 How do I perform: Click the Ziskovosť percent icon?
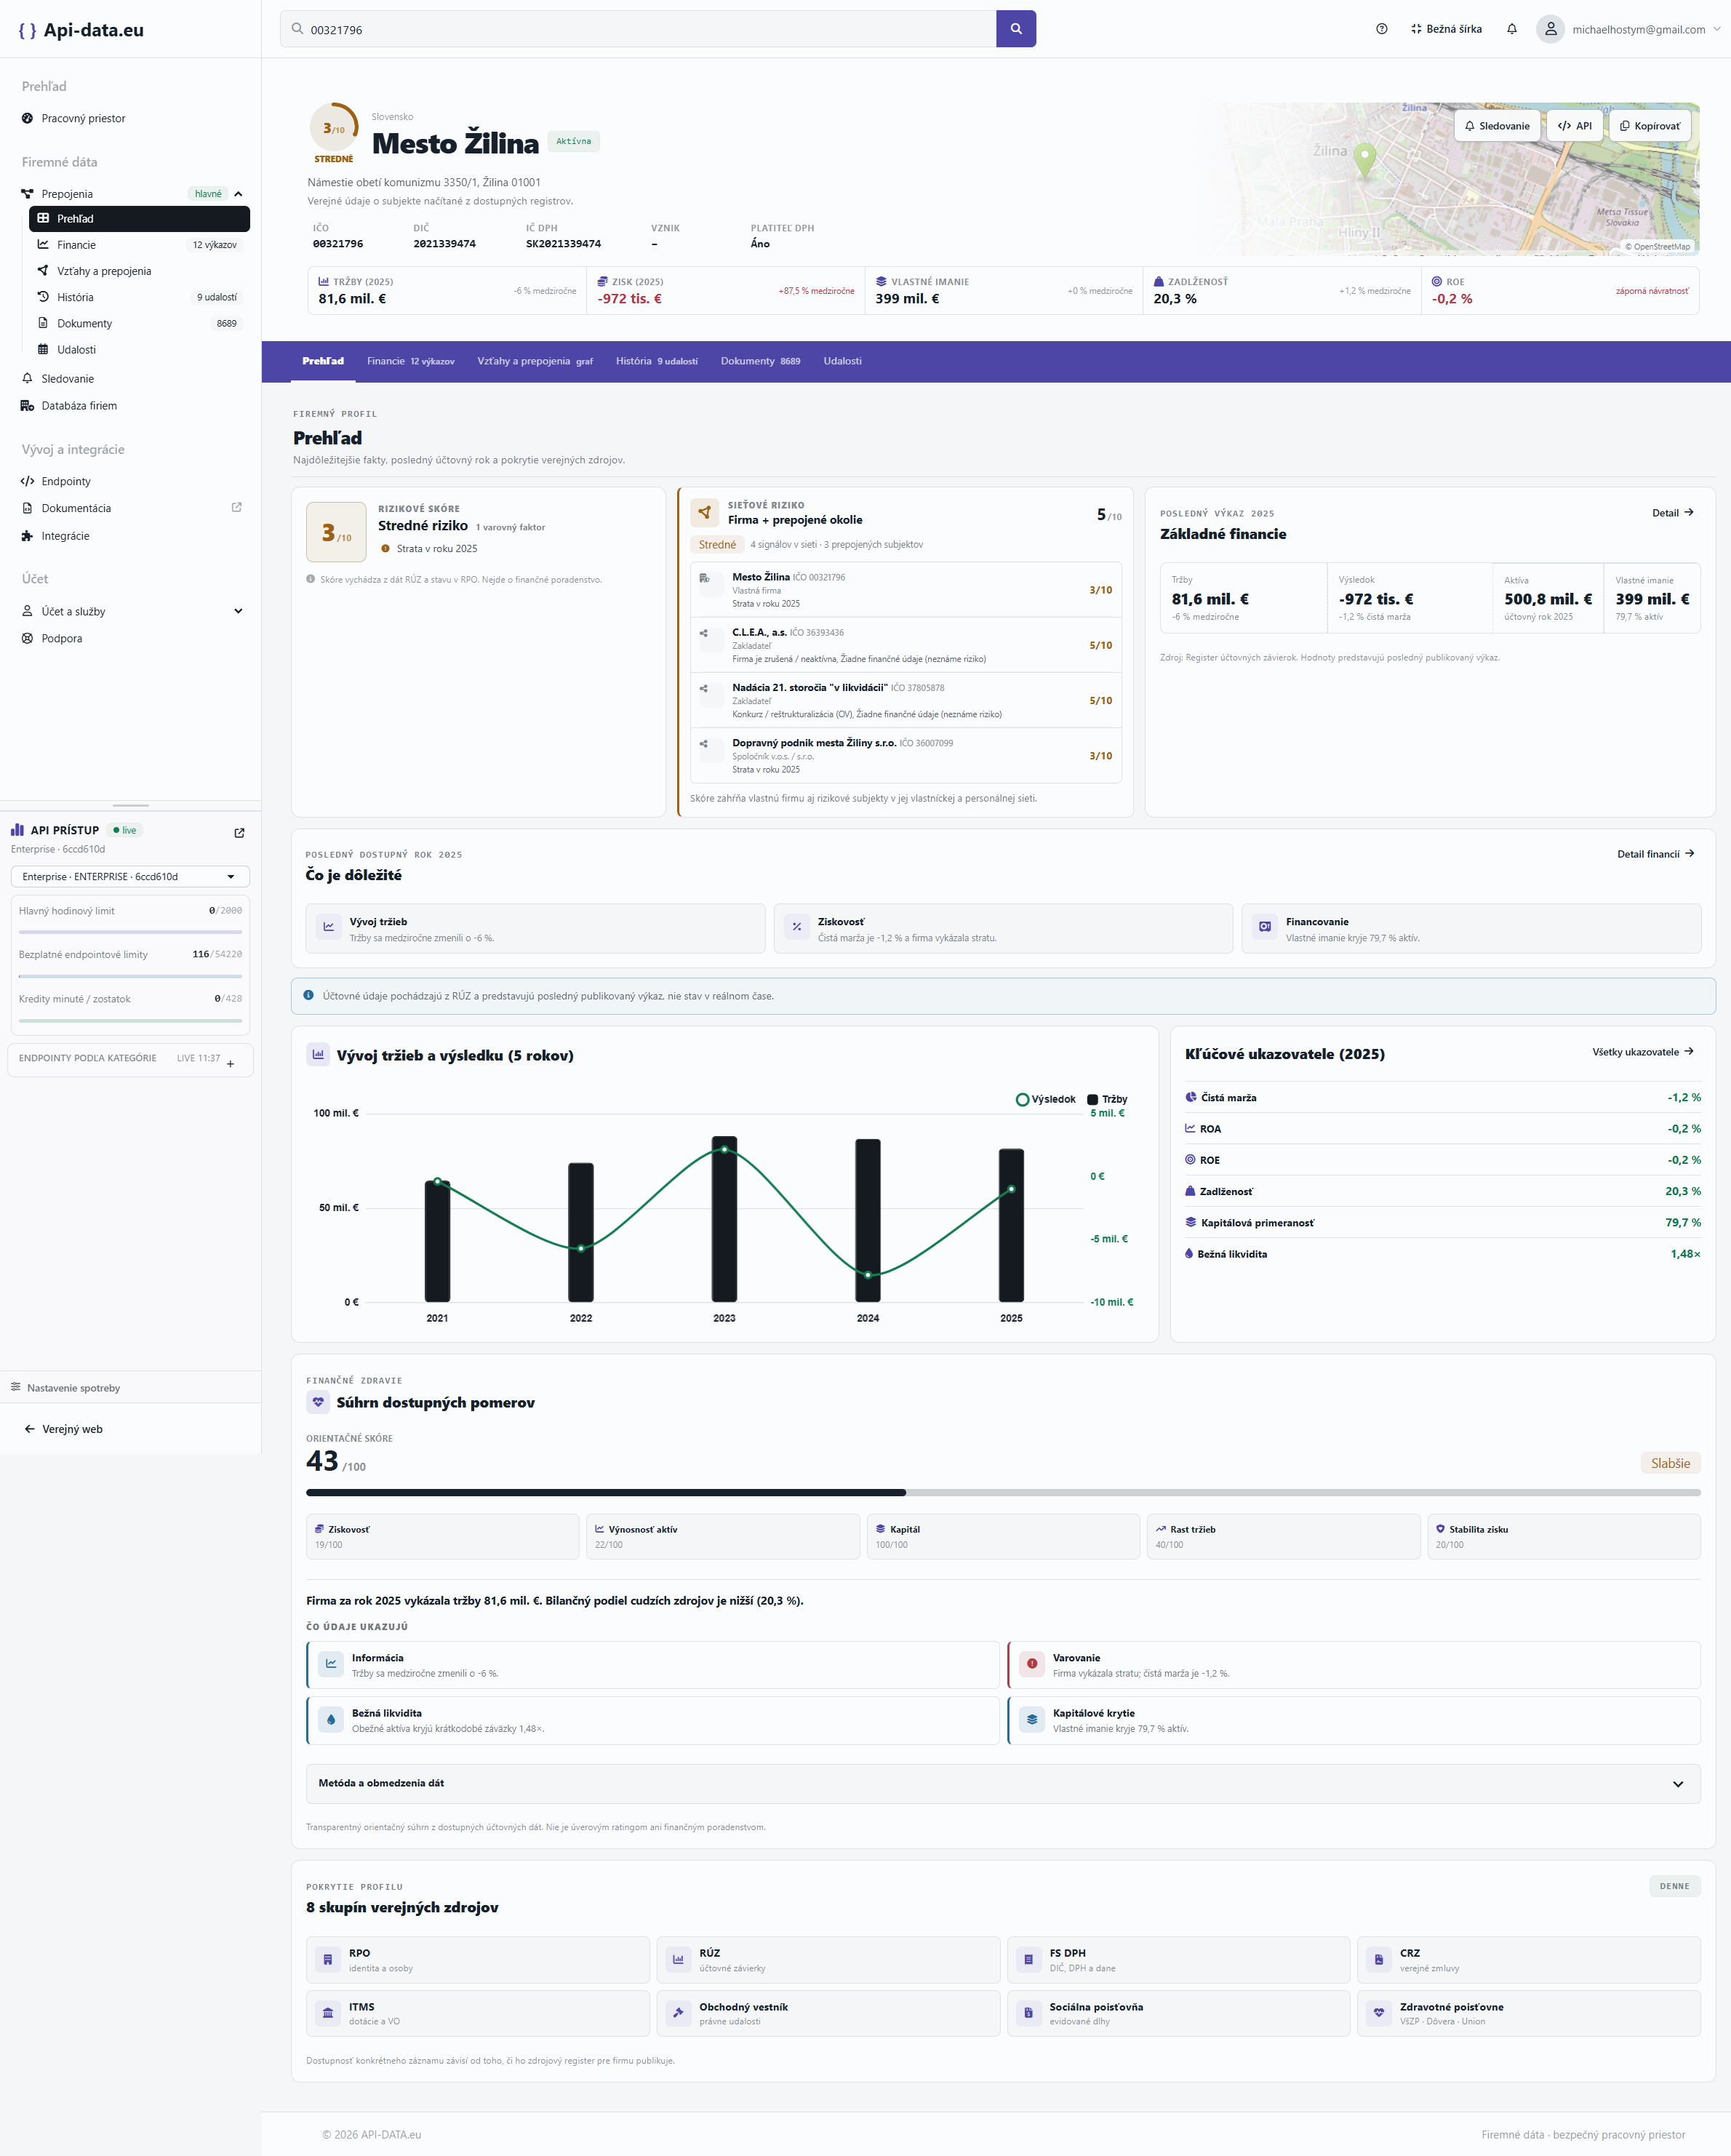pyautogui.click(x=797, y=927)
